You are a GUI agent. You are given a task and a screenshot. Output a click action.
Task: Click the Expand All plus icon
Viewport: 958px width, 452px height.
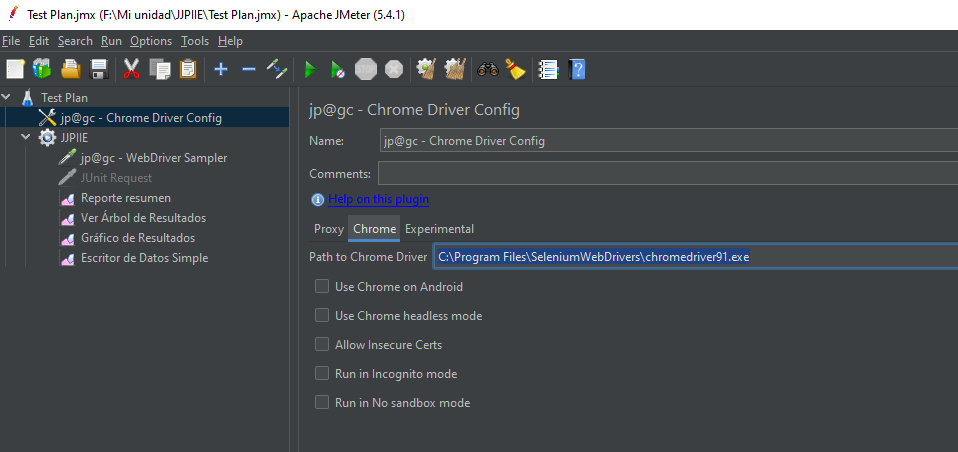221,69
